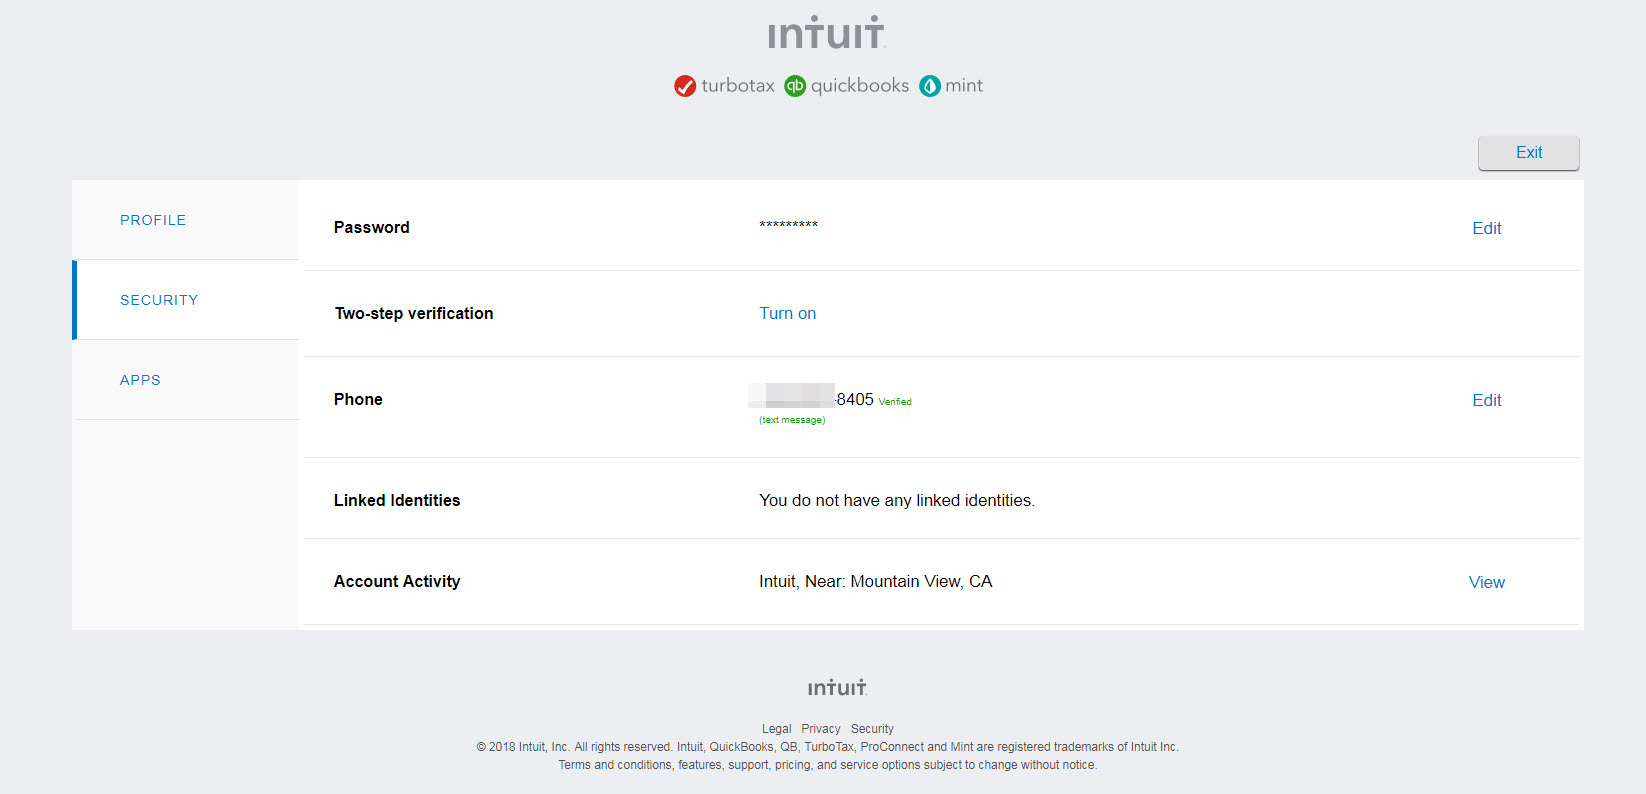Click the phone number ending 8405
The width and height of the screenshot is (1646, 794).
(x=812, y=399)
